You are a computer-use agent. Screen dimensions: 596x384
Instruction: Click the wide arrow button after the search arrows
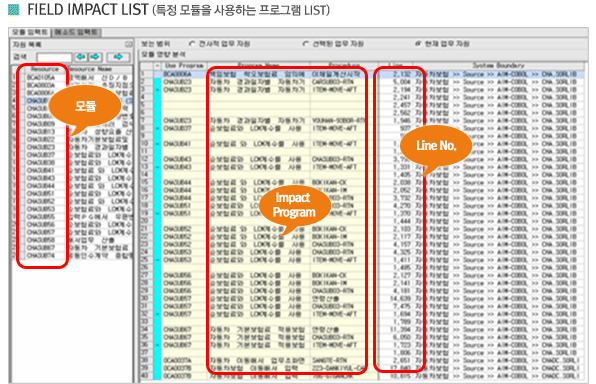point(118,57)
